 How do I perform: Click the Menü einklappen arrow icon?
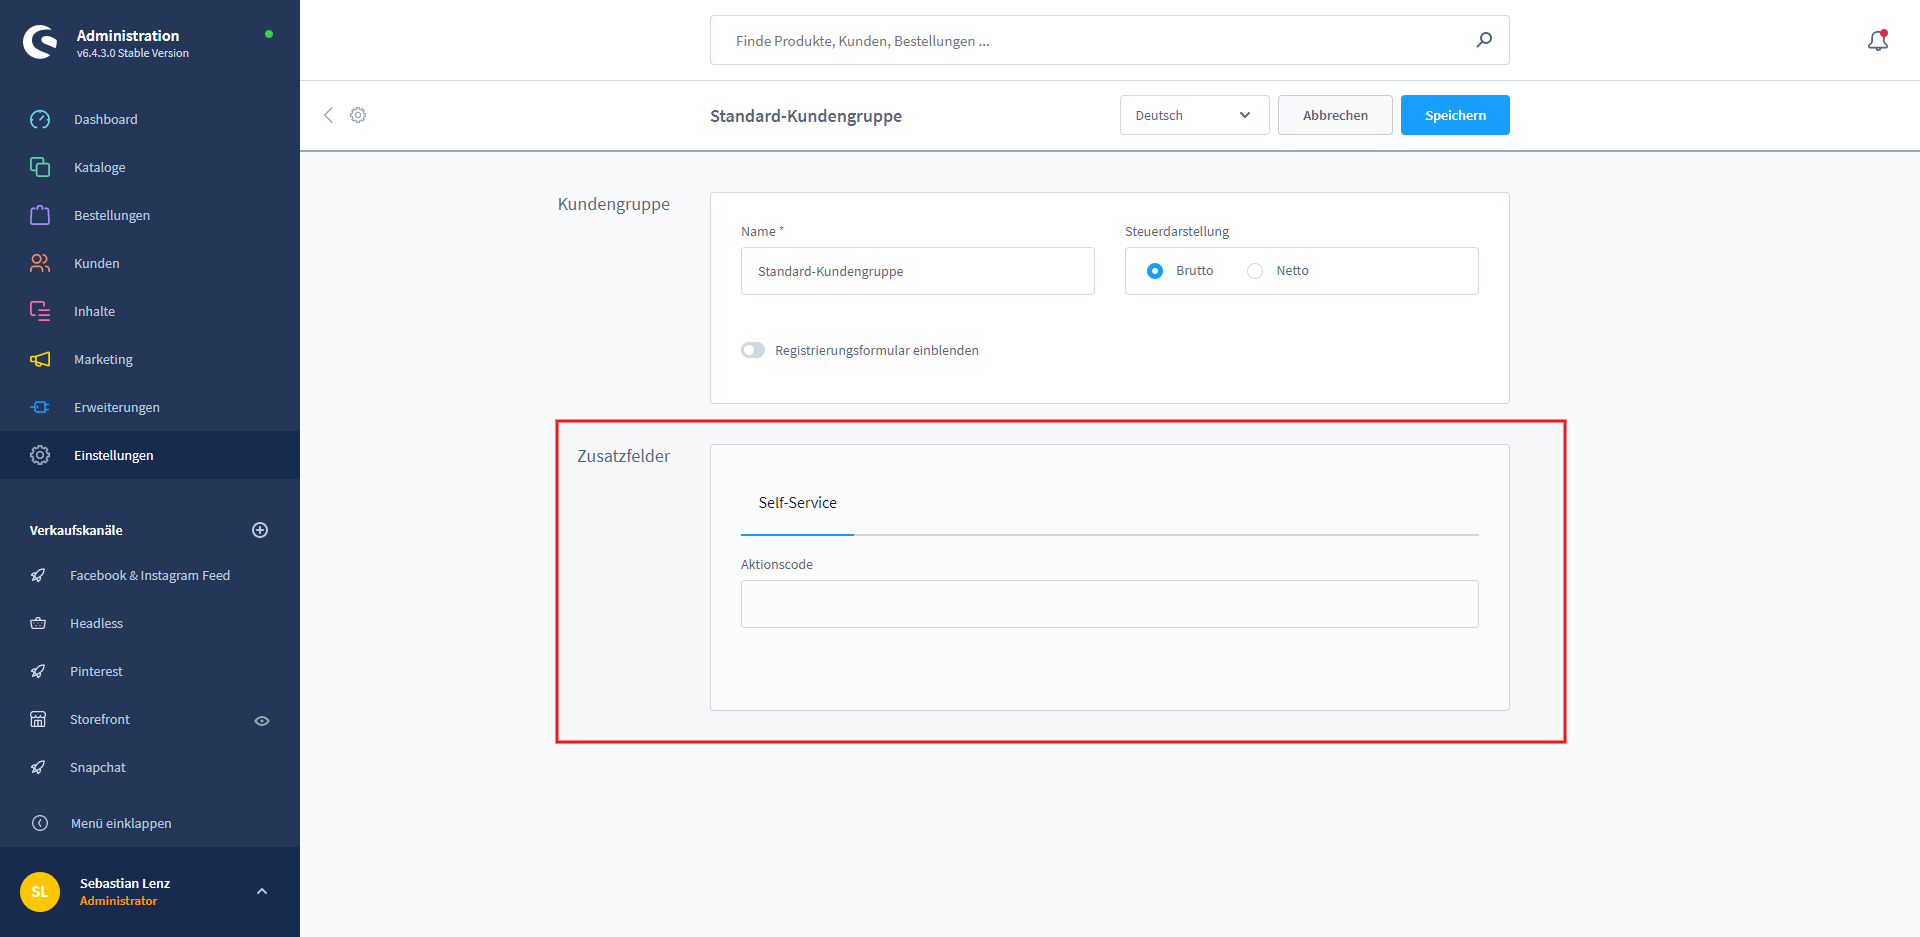tap(40, 823)
